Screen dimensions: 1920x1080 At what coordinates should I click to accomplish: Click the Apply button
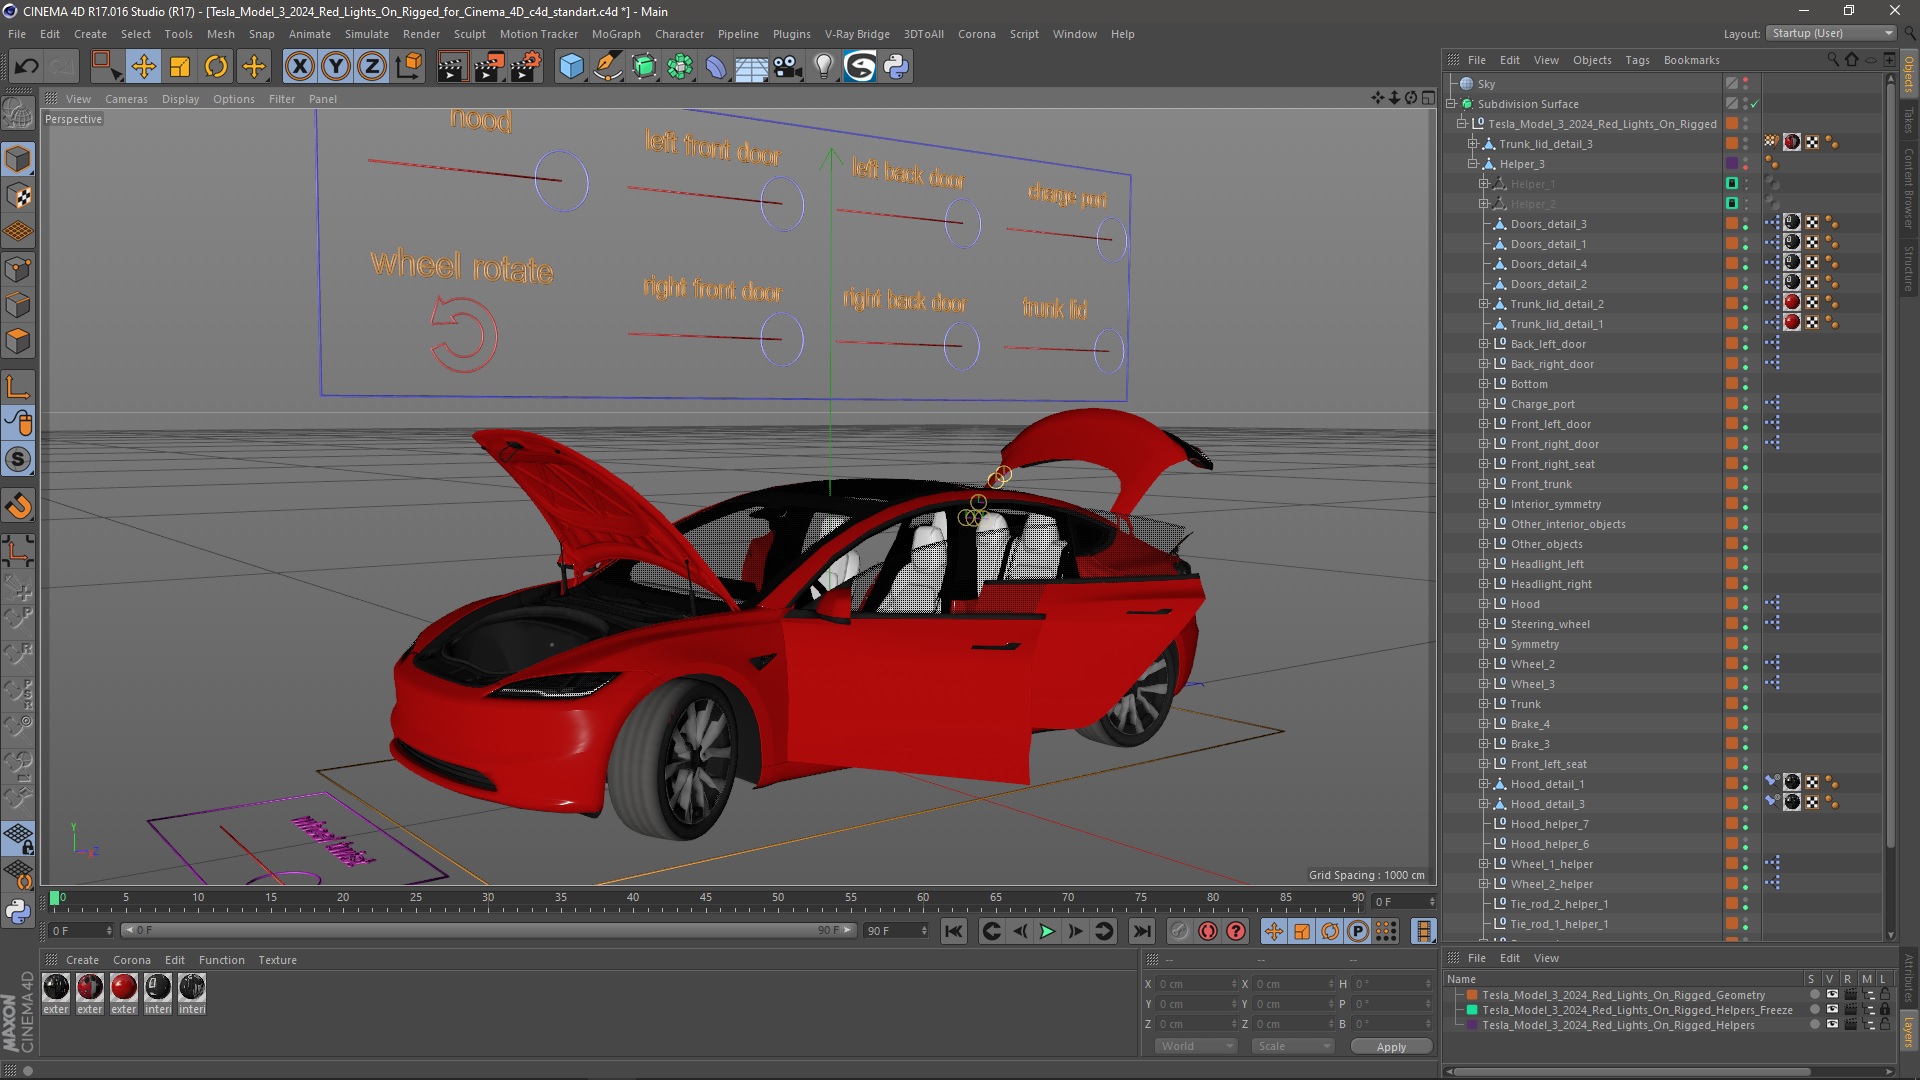tap(1391, 1046)
